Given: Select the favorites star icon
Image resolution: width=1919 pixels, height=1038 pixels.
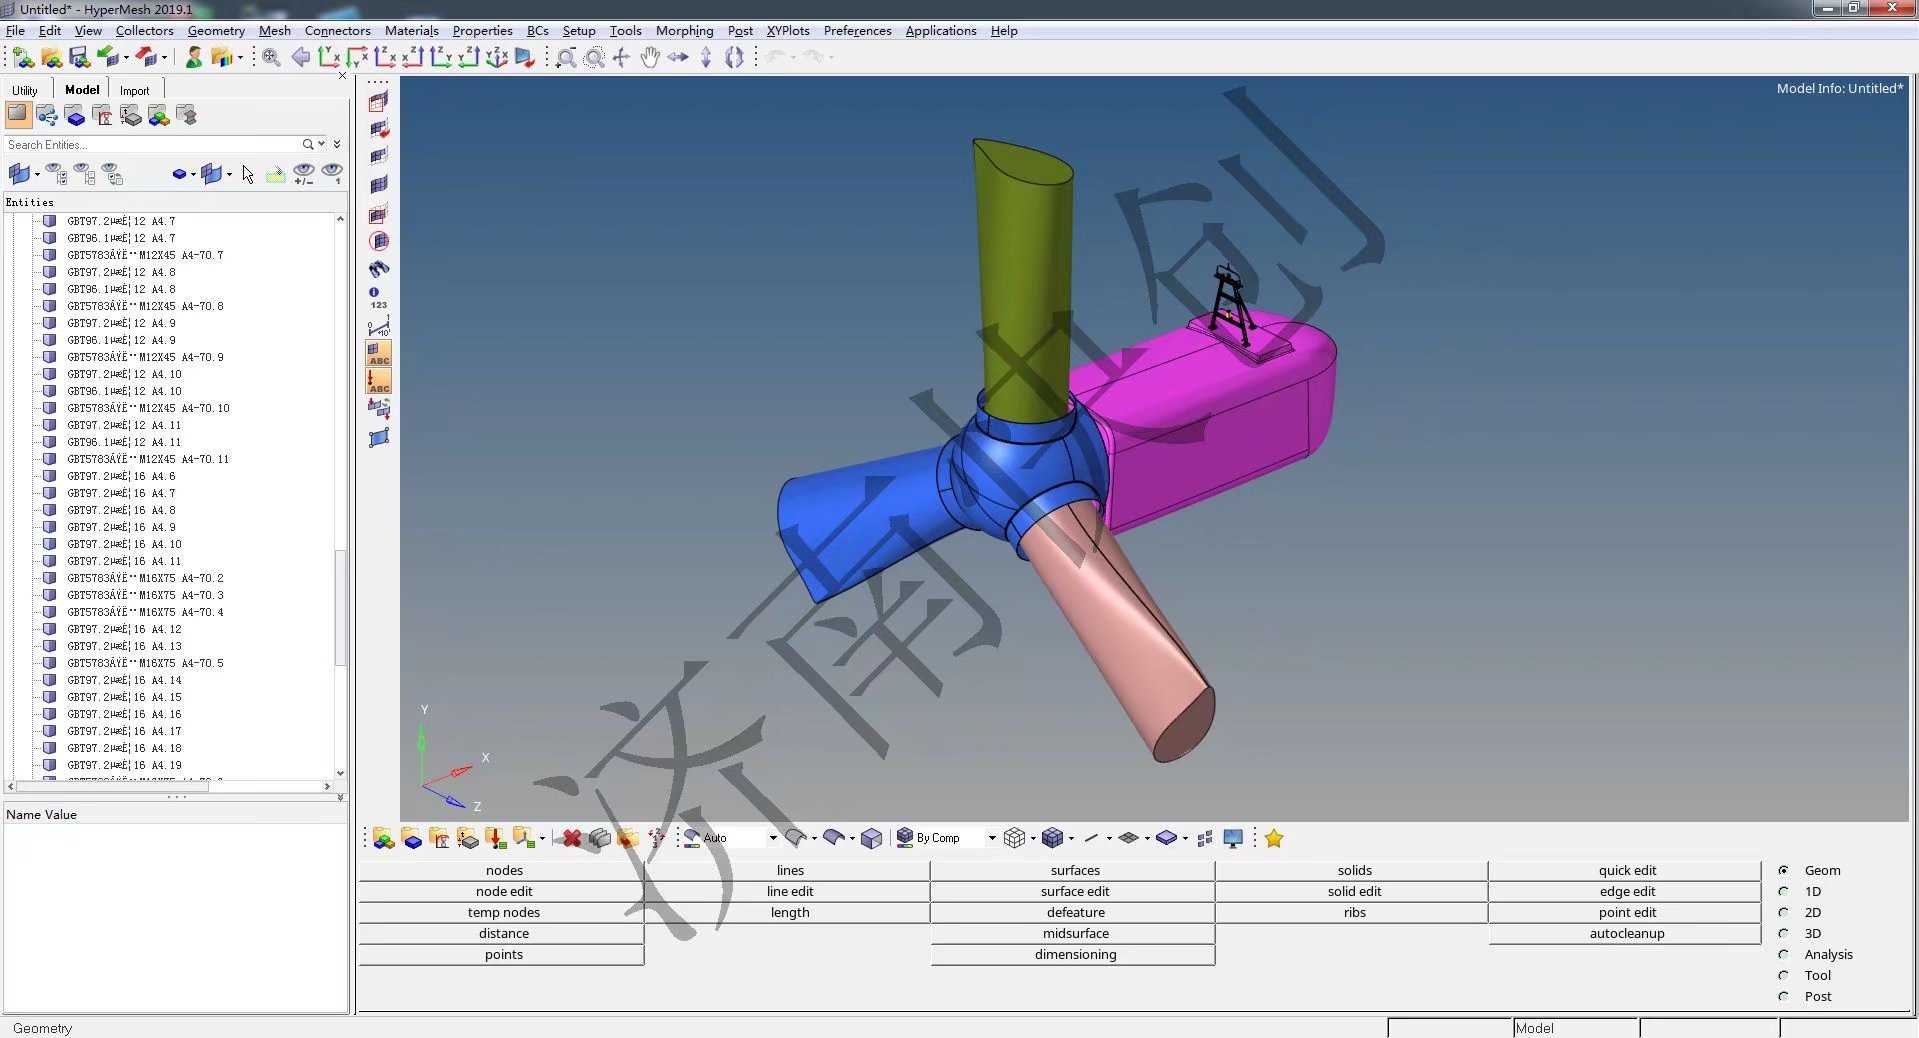Looking at the screenshot, I should [x=1273, y=838].
